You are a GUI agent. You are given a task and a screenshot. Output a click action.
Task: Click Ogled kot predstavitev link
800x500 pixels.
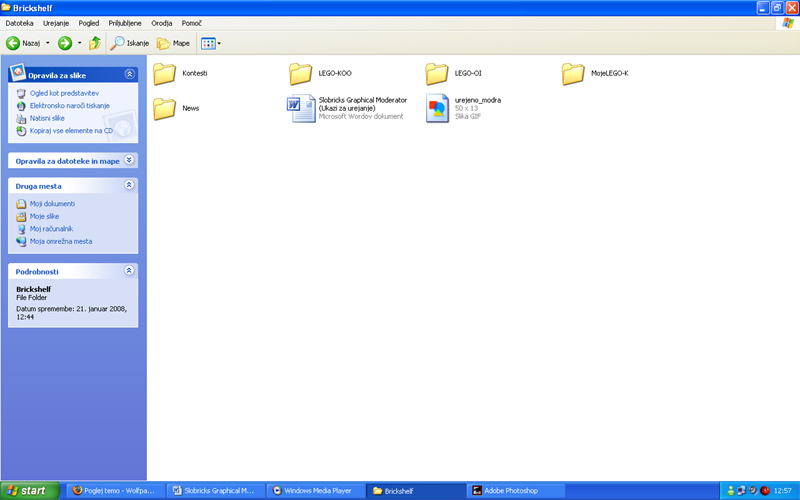tap(64, 93)
